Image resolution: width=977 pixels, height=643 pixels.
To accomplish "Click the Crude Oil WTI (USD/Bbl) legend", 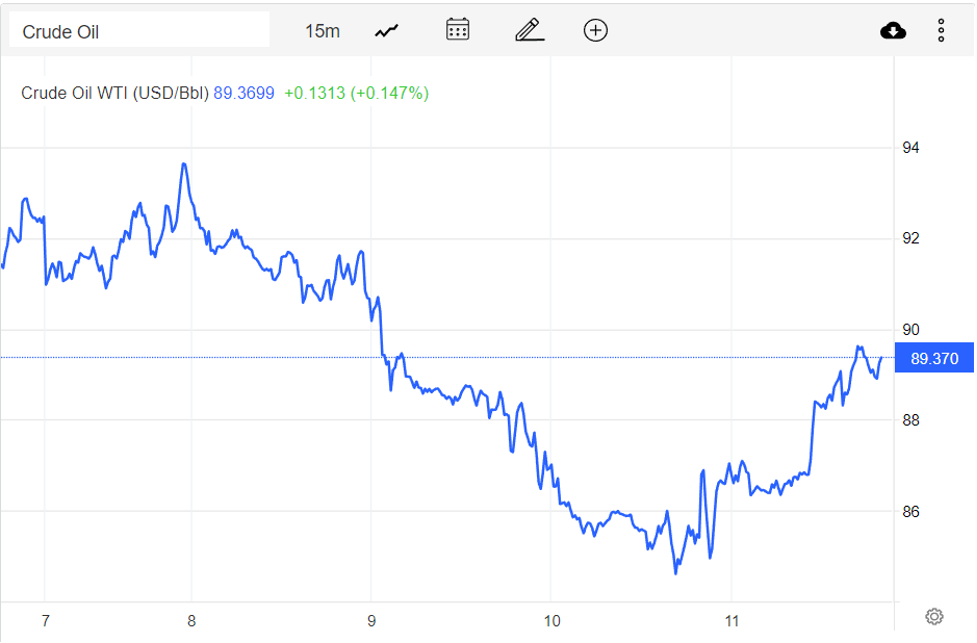I will pyautogui.click(x=115, y=93).
